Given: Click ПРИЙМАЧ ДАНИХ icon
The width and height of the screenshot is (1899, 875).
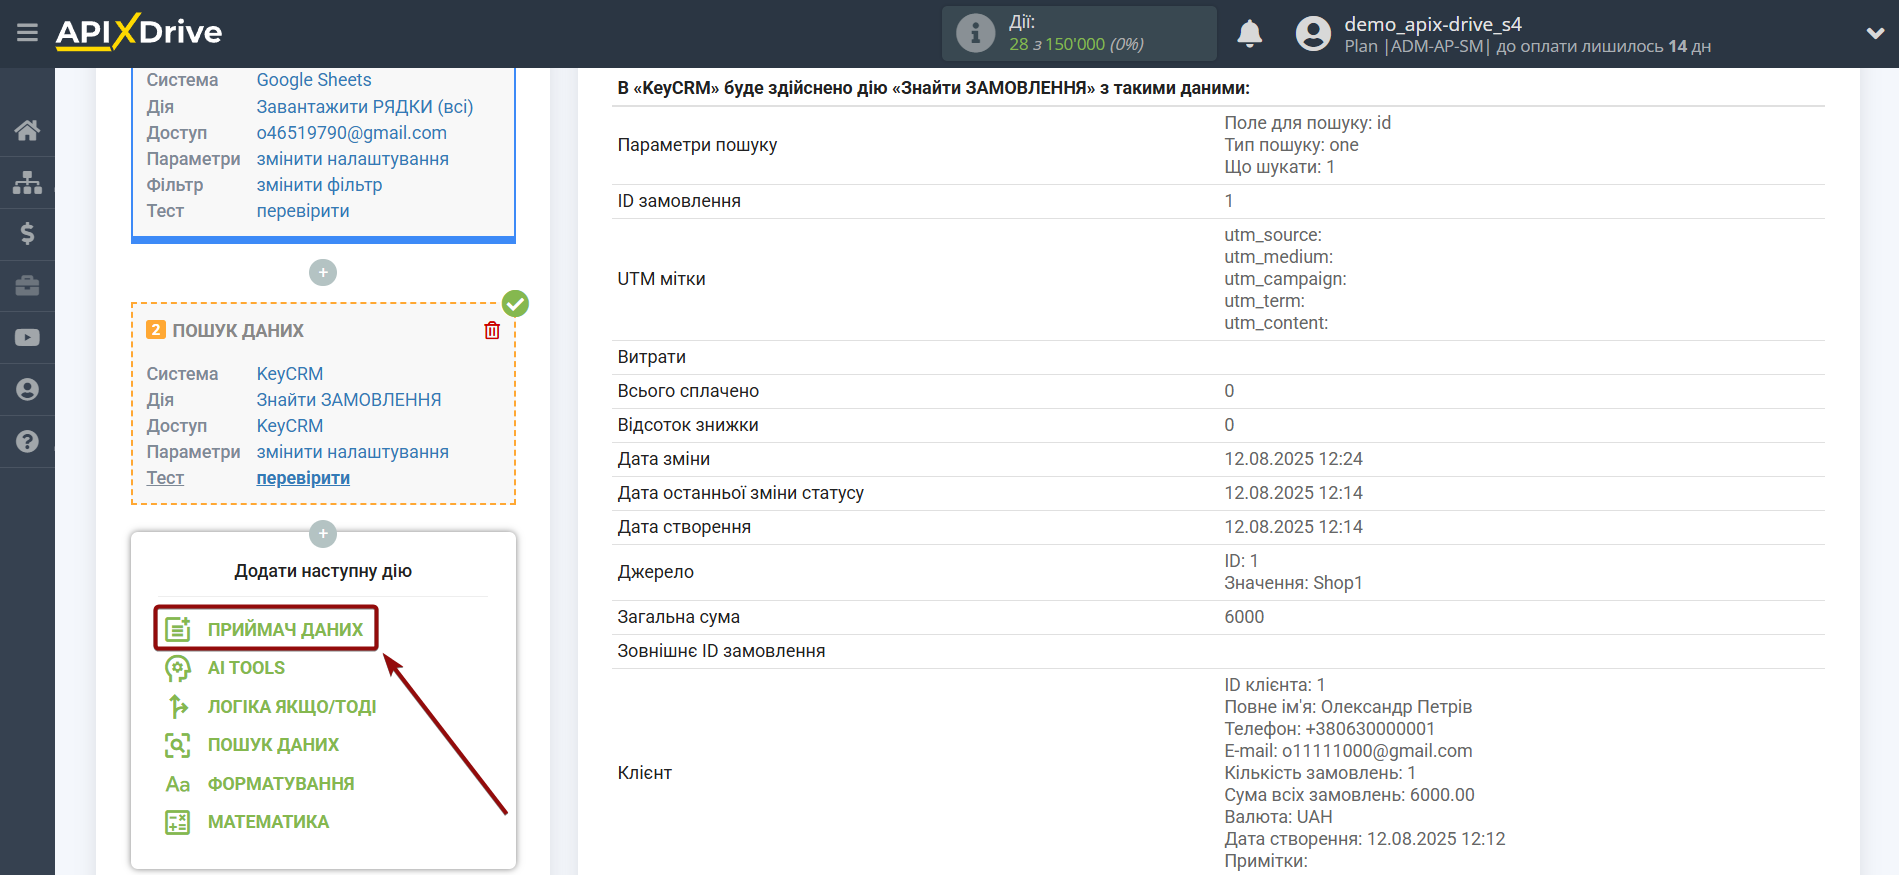Looking at the screenshot, I should (178, 629).
